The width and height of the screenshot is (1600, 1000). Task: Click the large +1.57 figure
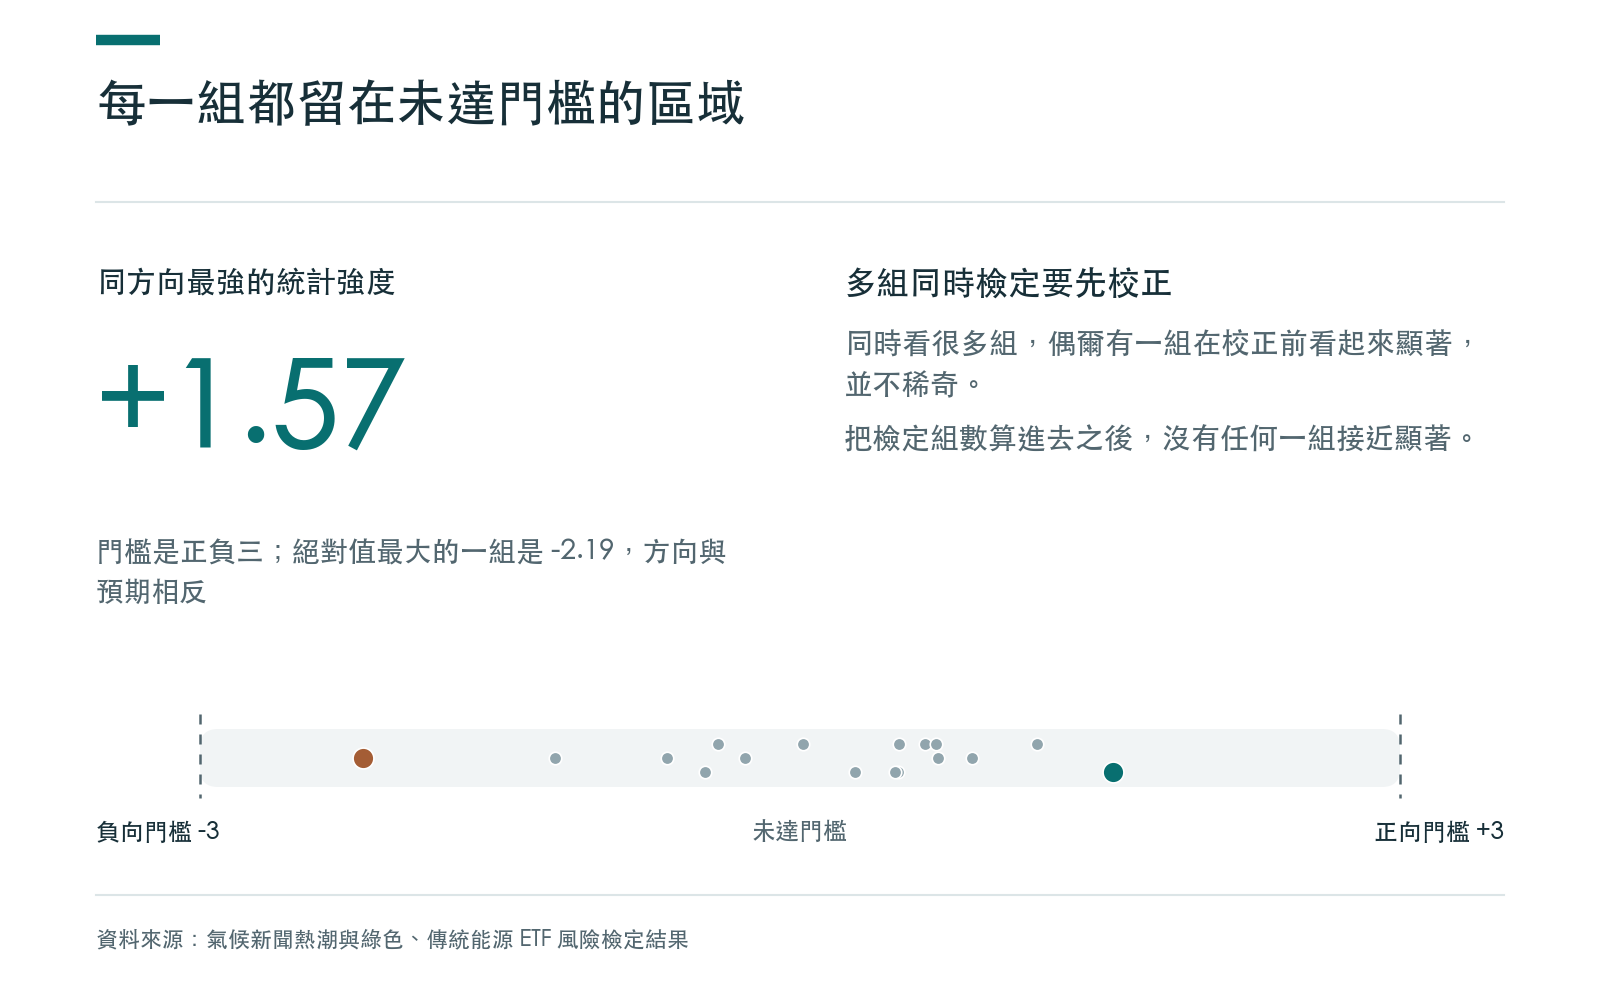point(251,403)
